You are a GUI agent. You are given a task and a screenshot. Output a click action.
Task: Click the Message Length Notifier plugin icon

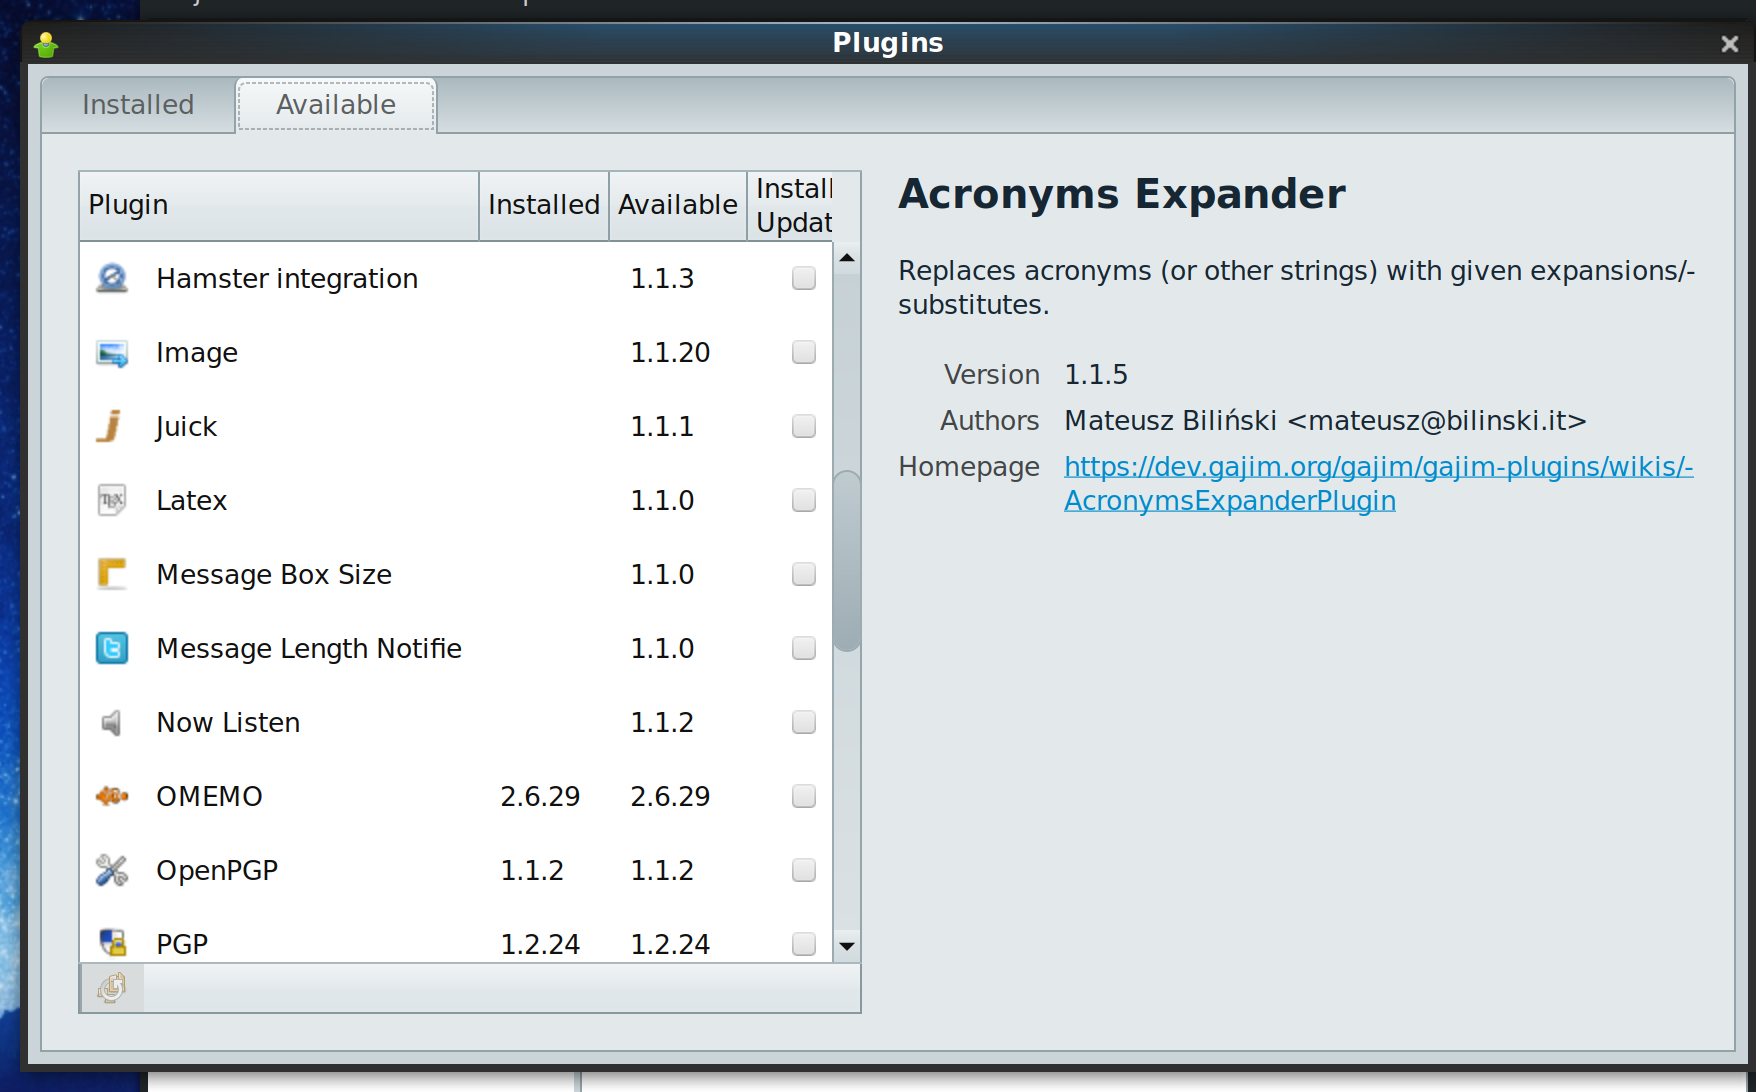(112, 648)
